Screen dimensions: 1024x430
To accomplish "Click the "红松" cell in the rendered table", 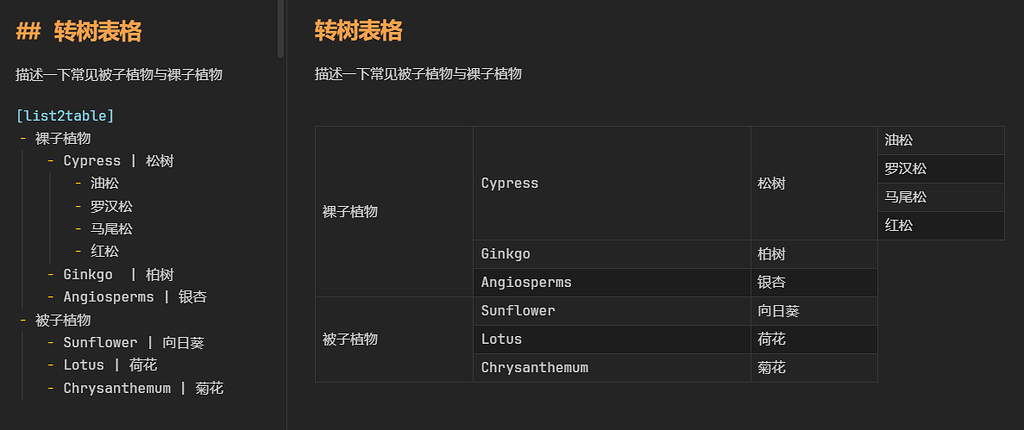I will 899,226.
